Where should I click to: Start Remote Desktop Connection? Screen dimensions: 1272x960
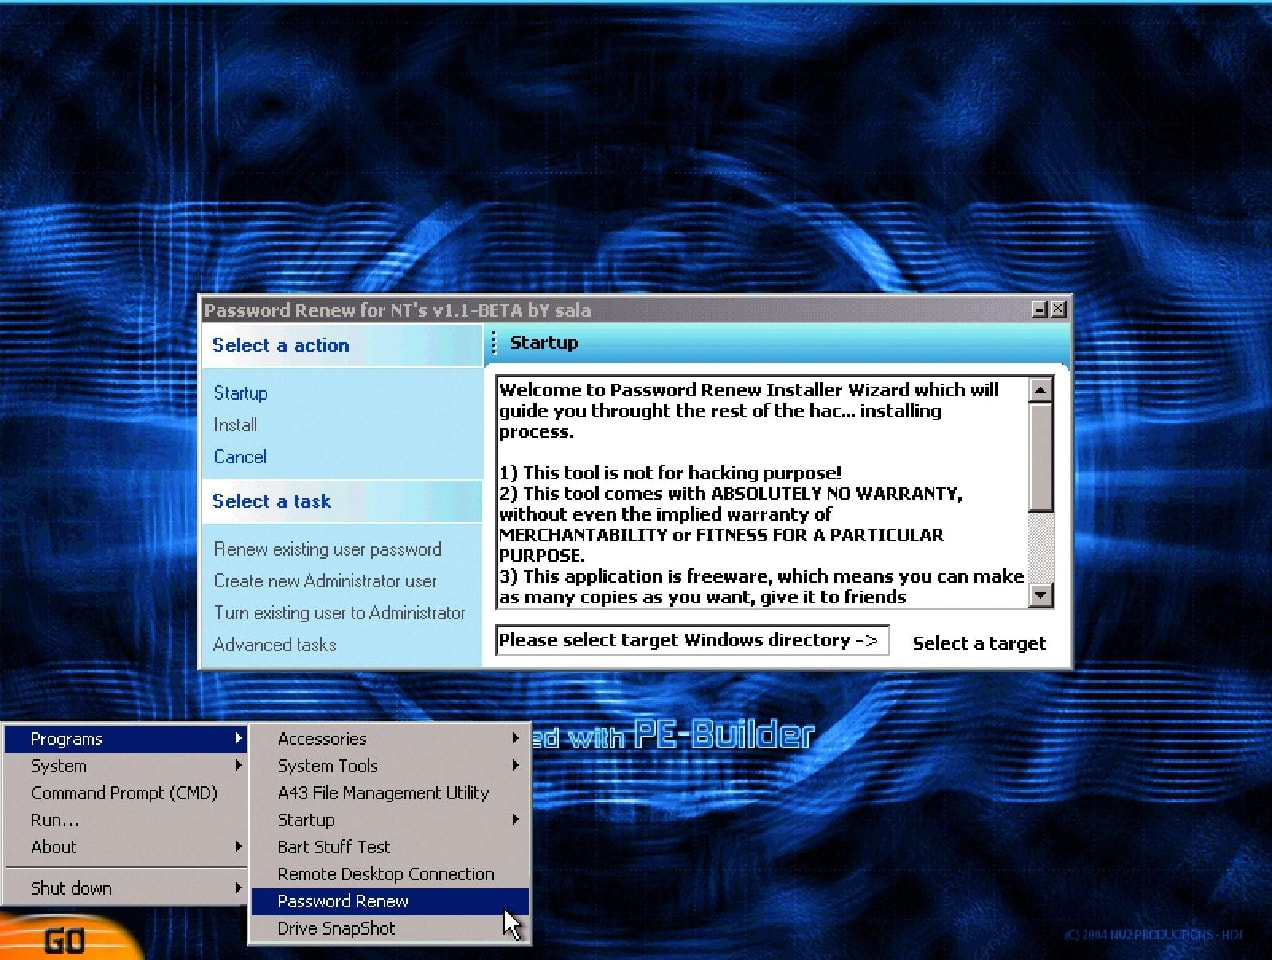point(385,874)
